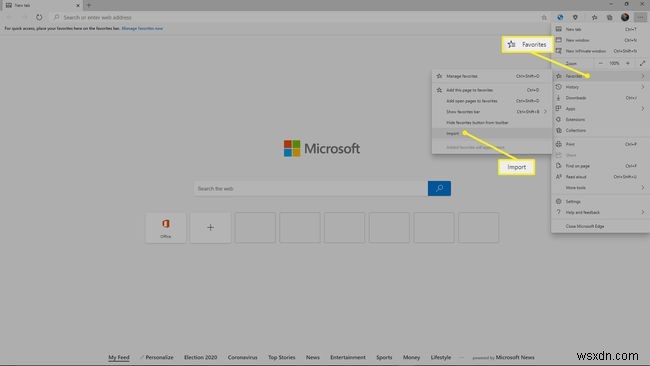Open Collections from the menu

[600, 130]
